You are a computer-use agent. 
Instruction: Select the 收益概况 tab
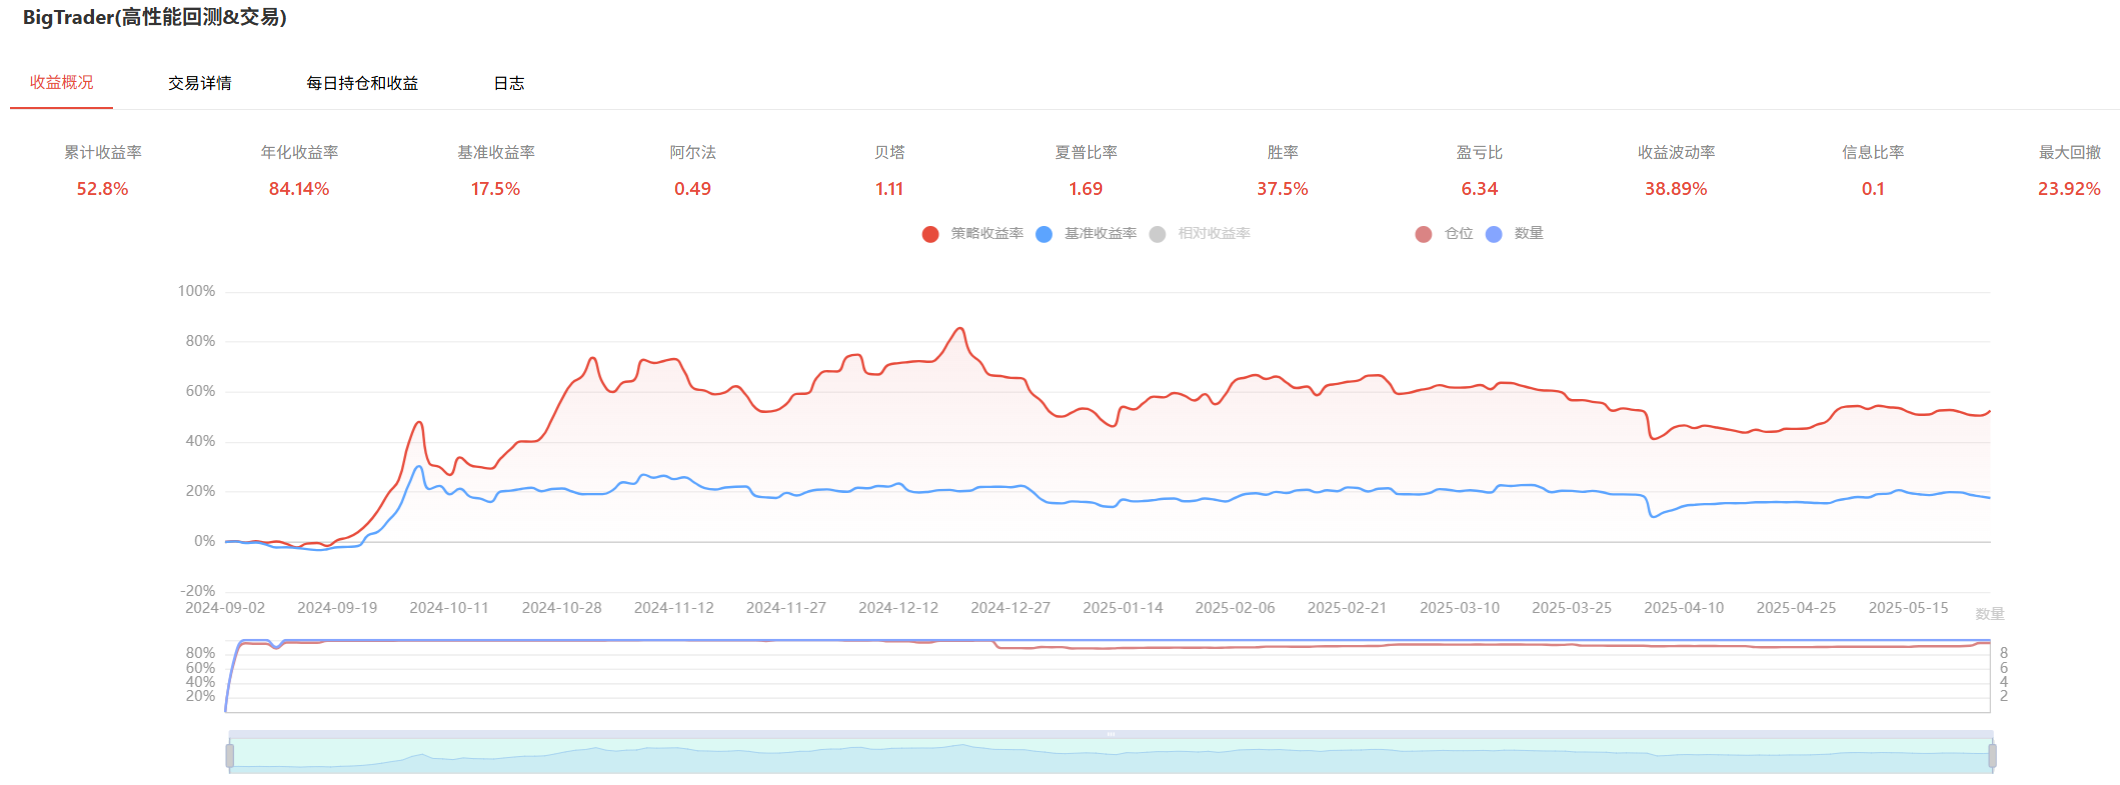click(62, 83)
